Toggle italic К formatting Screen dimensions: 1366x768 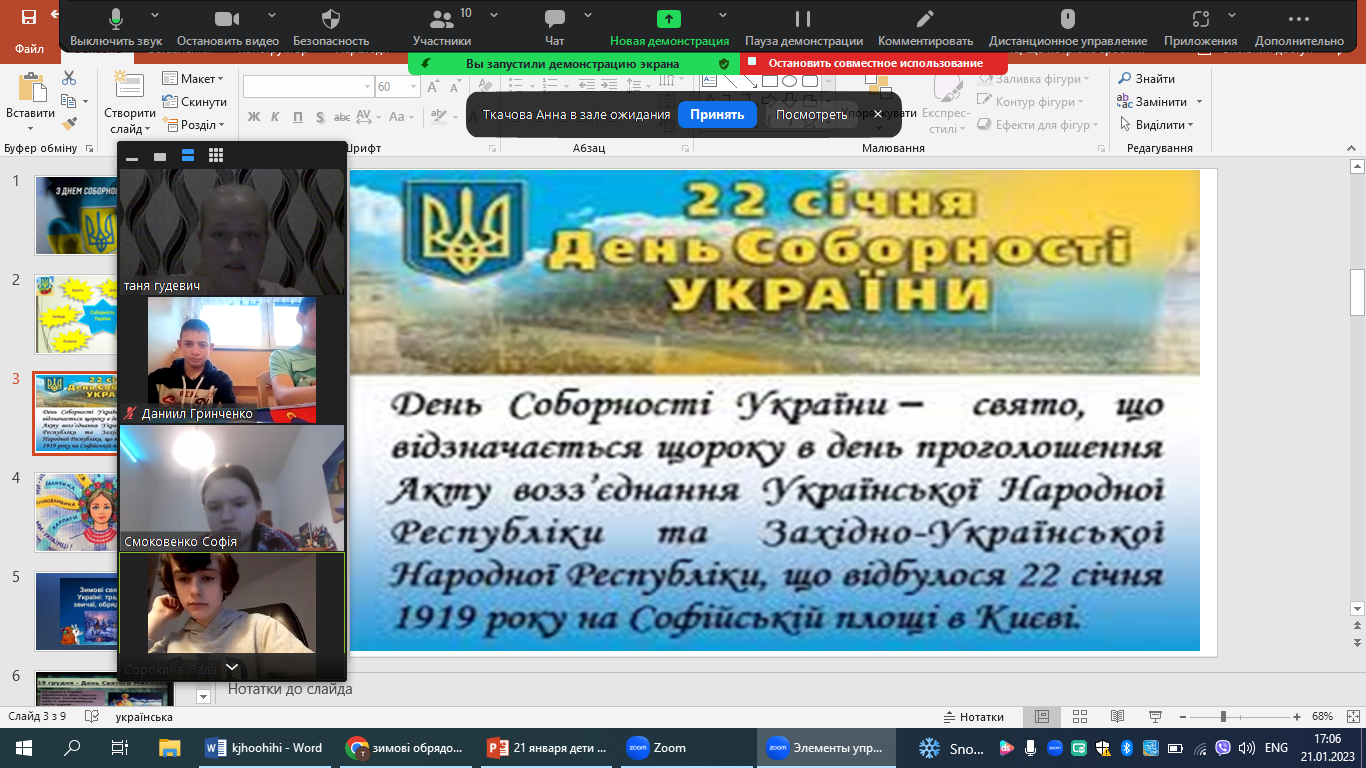pos(275,116)
